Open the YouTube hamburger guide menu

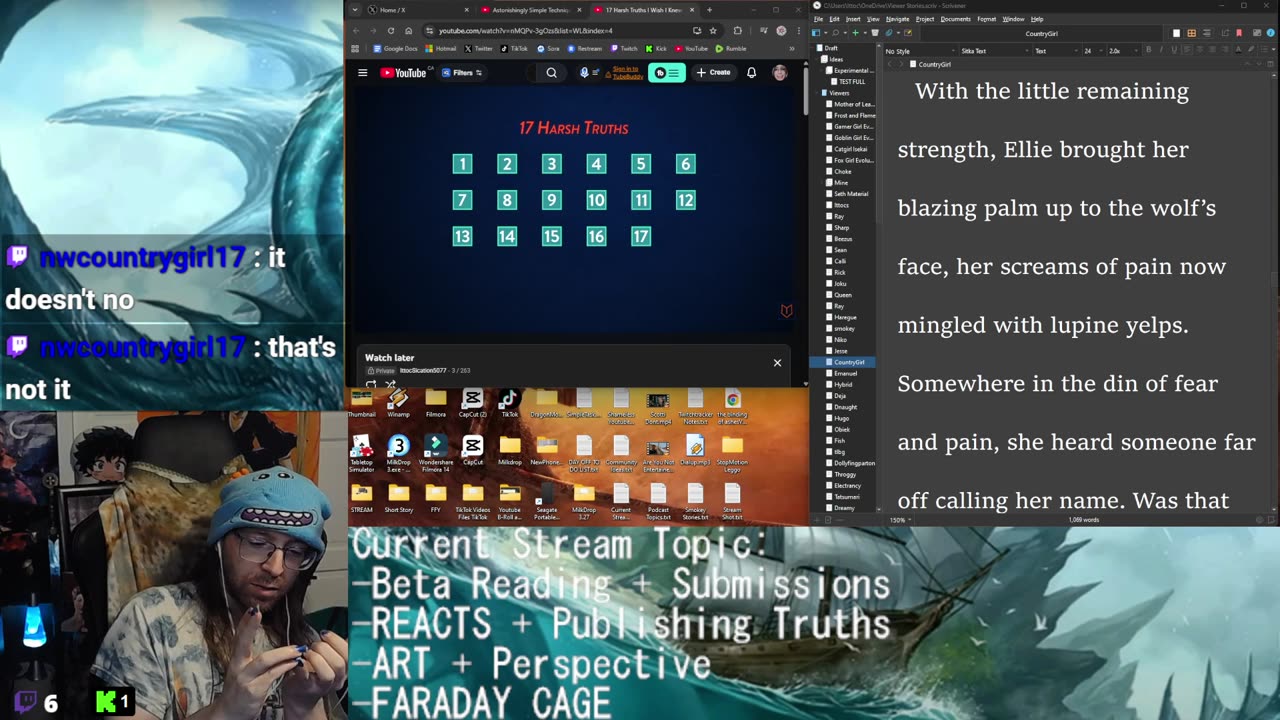(362, 72)
